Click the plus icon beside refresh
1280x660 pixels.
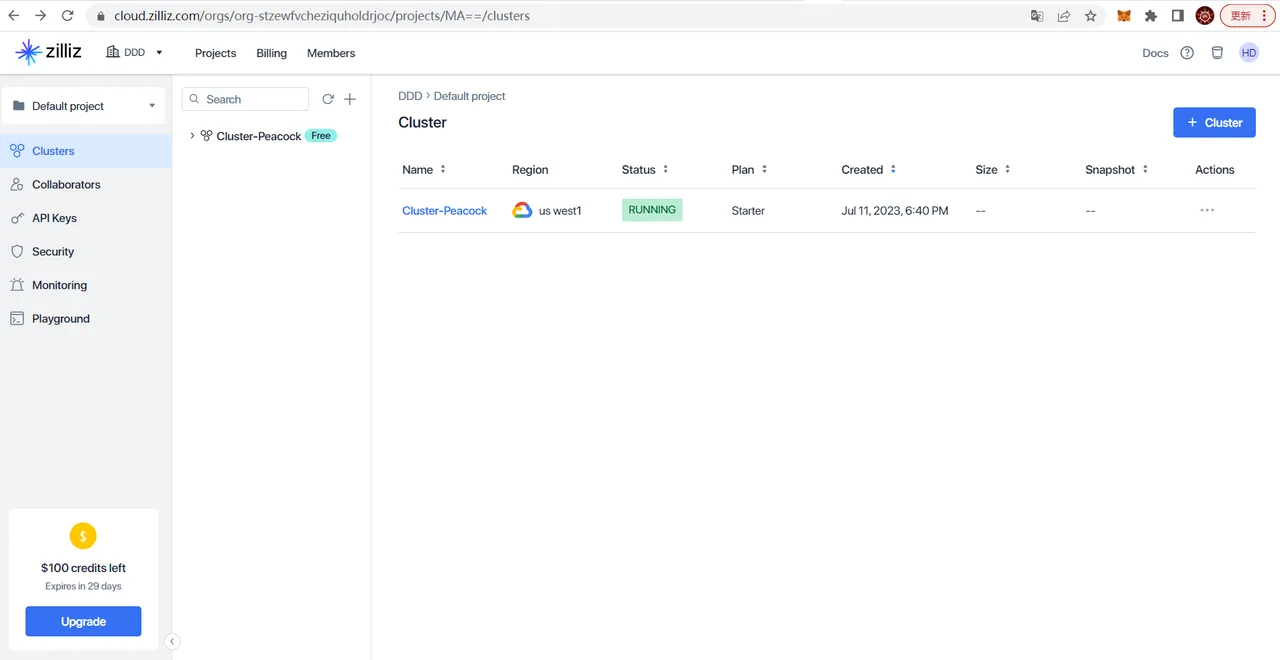click(350, 99)
